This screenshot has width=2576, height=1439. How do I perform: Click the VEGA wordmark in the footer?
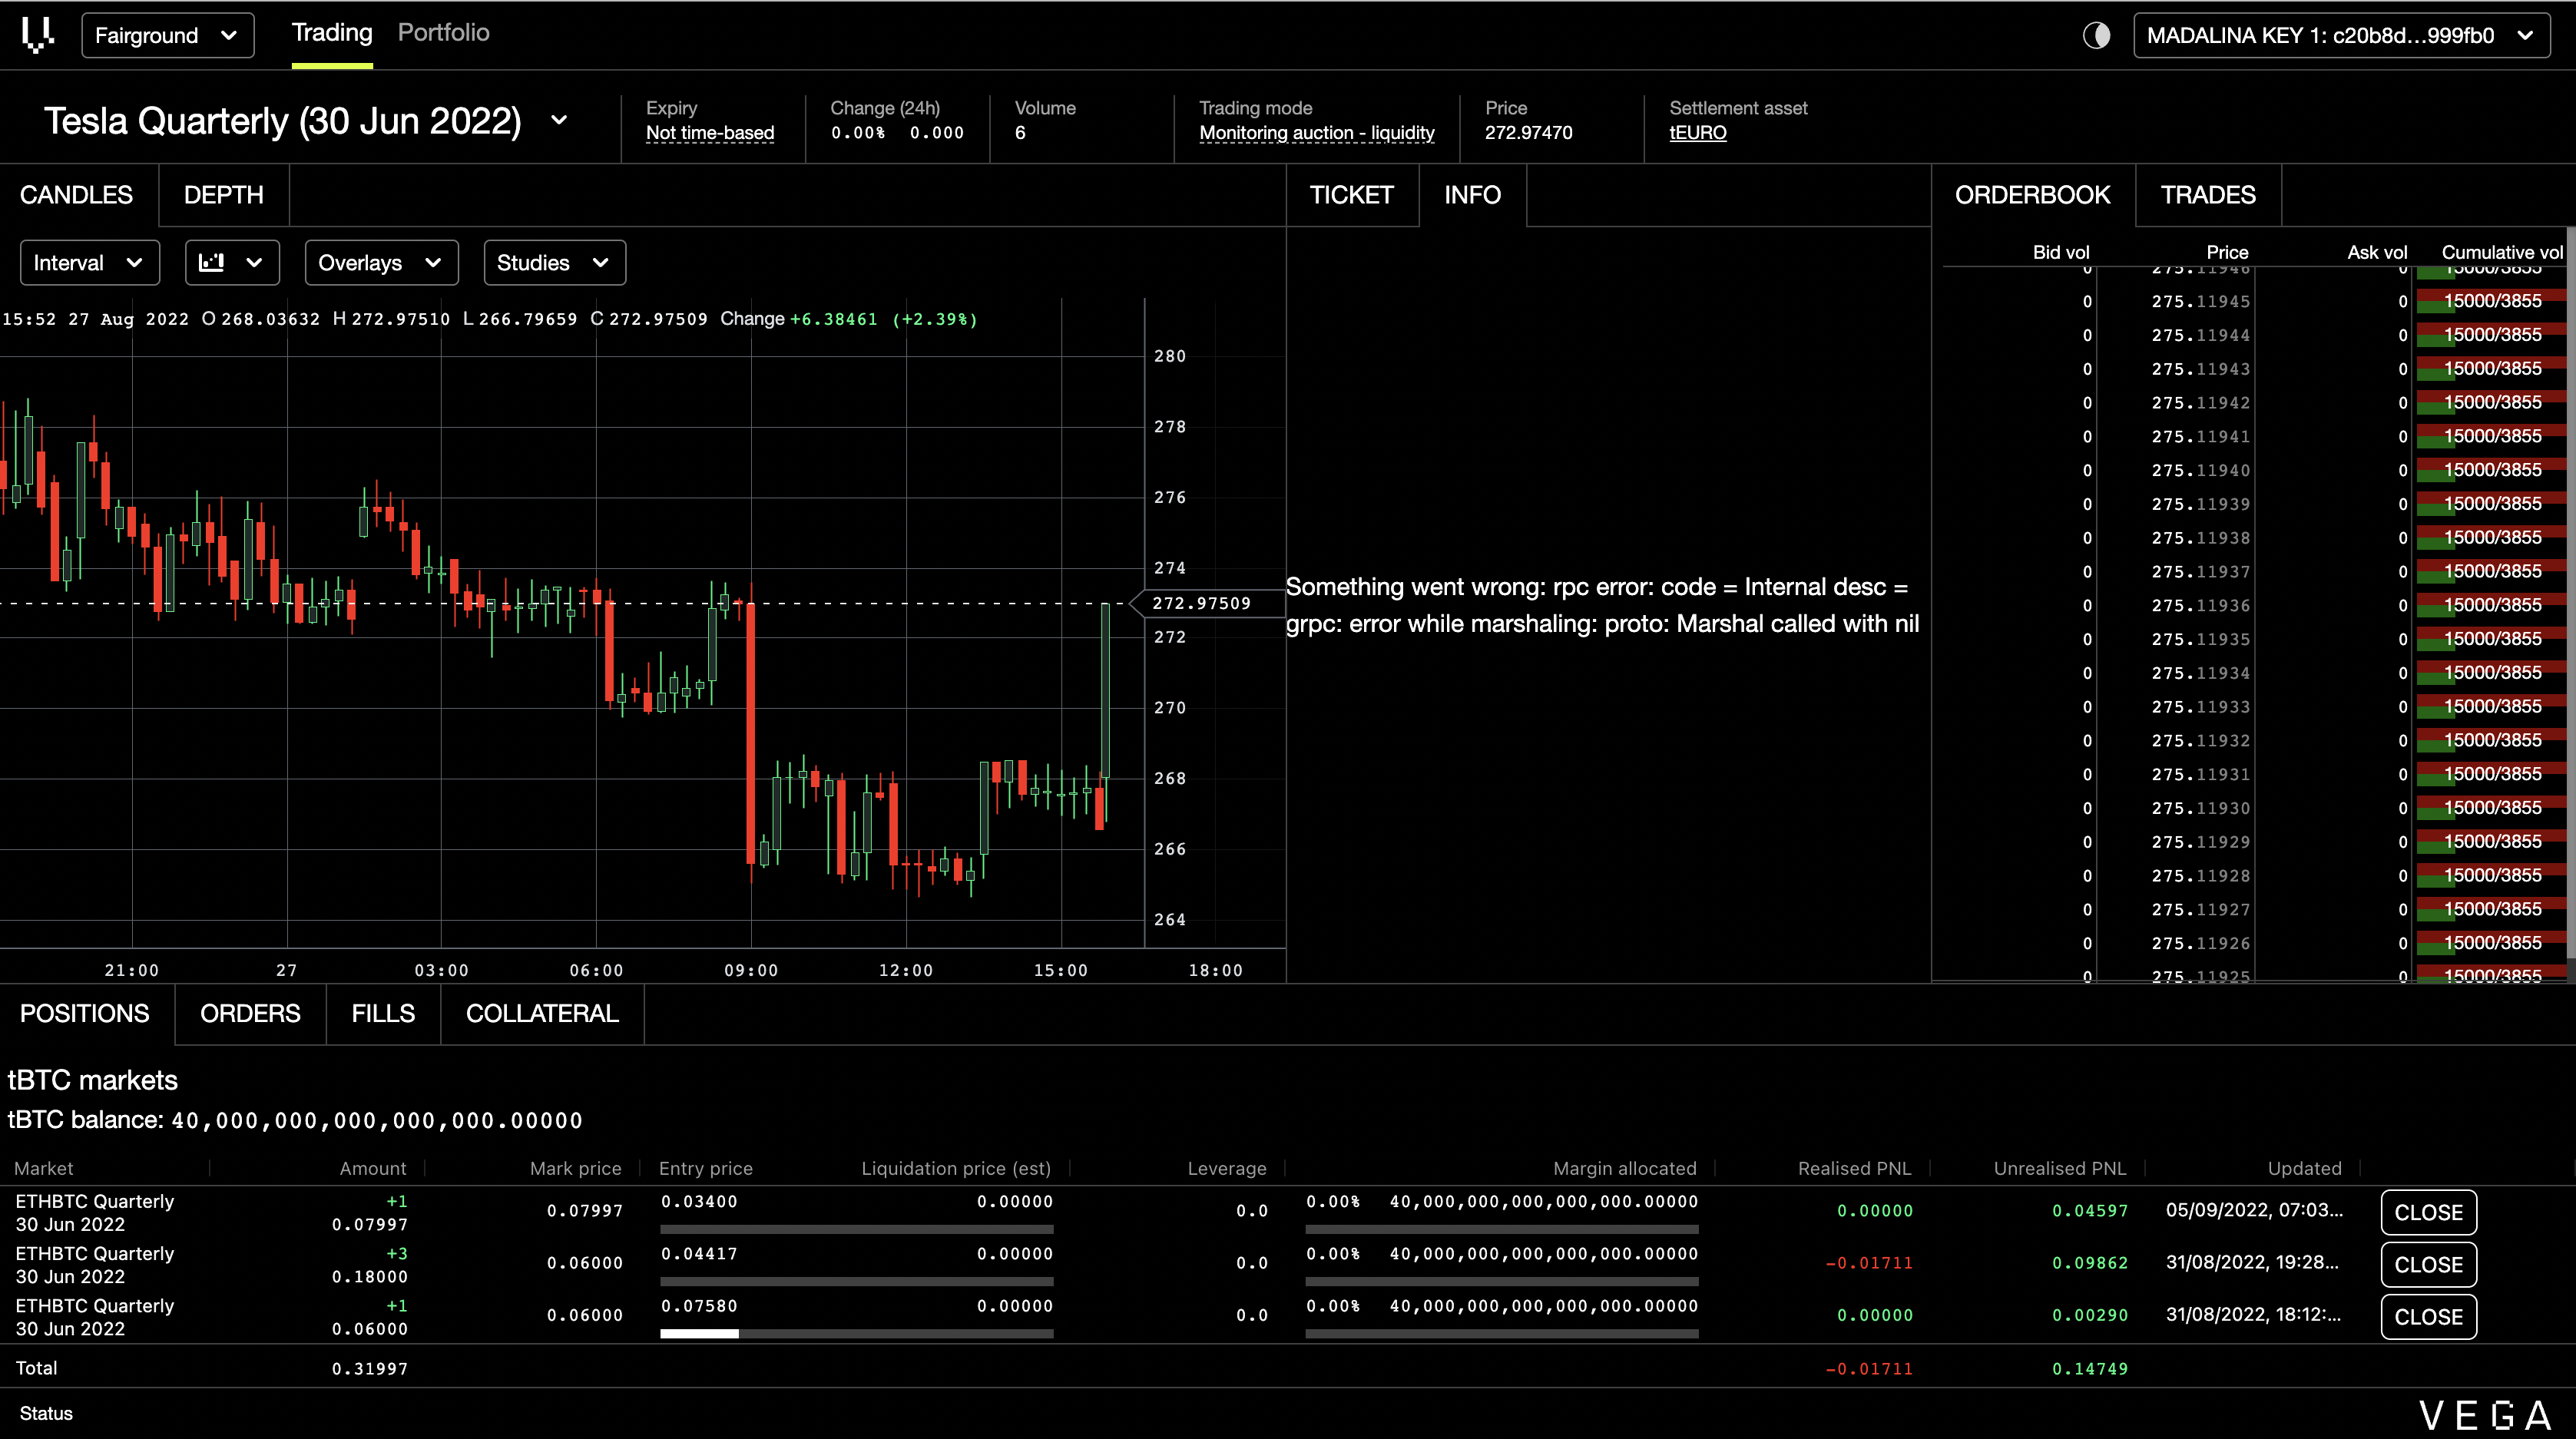coord(2486,1414)
